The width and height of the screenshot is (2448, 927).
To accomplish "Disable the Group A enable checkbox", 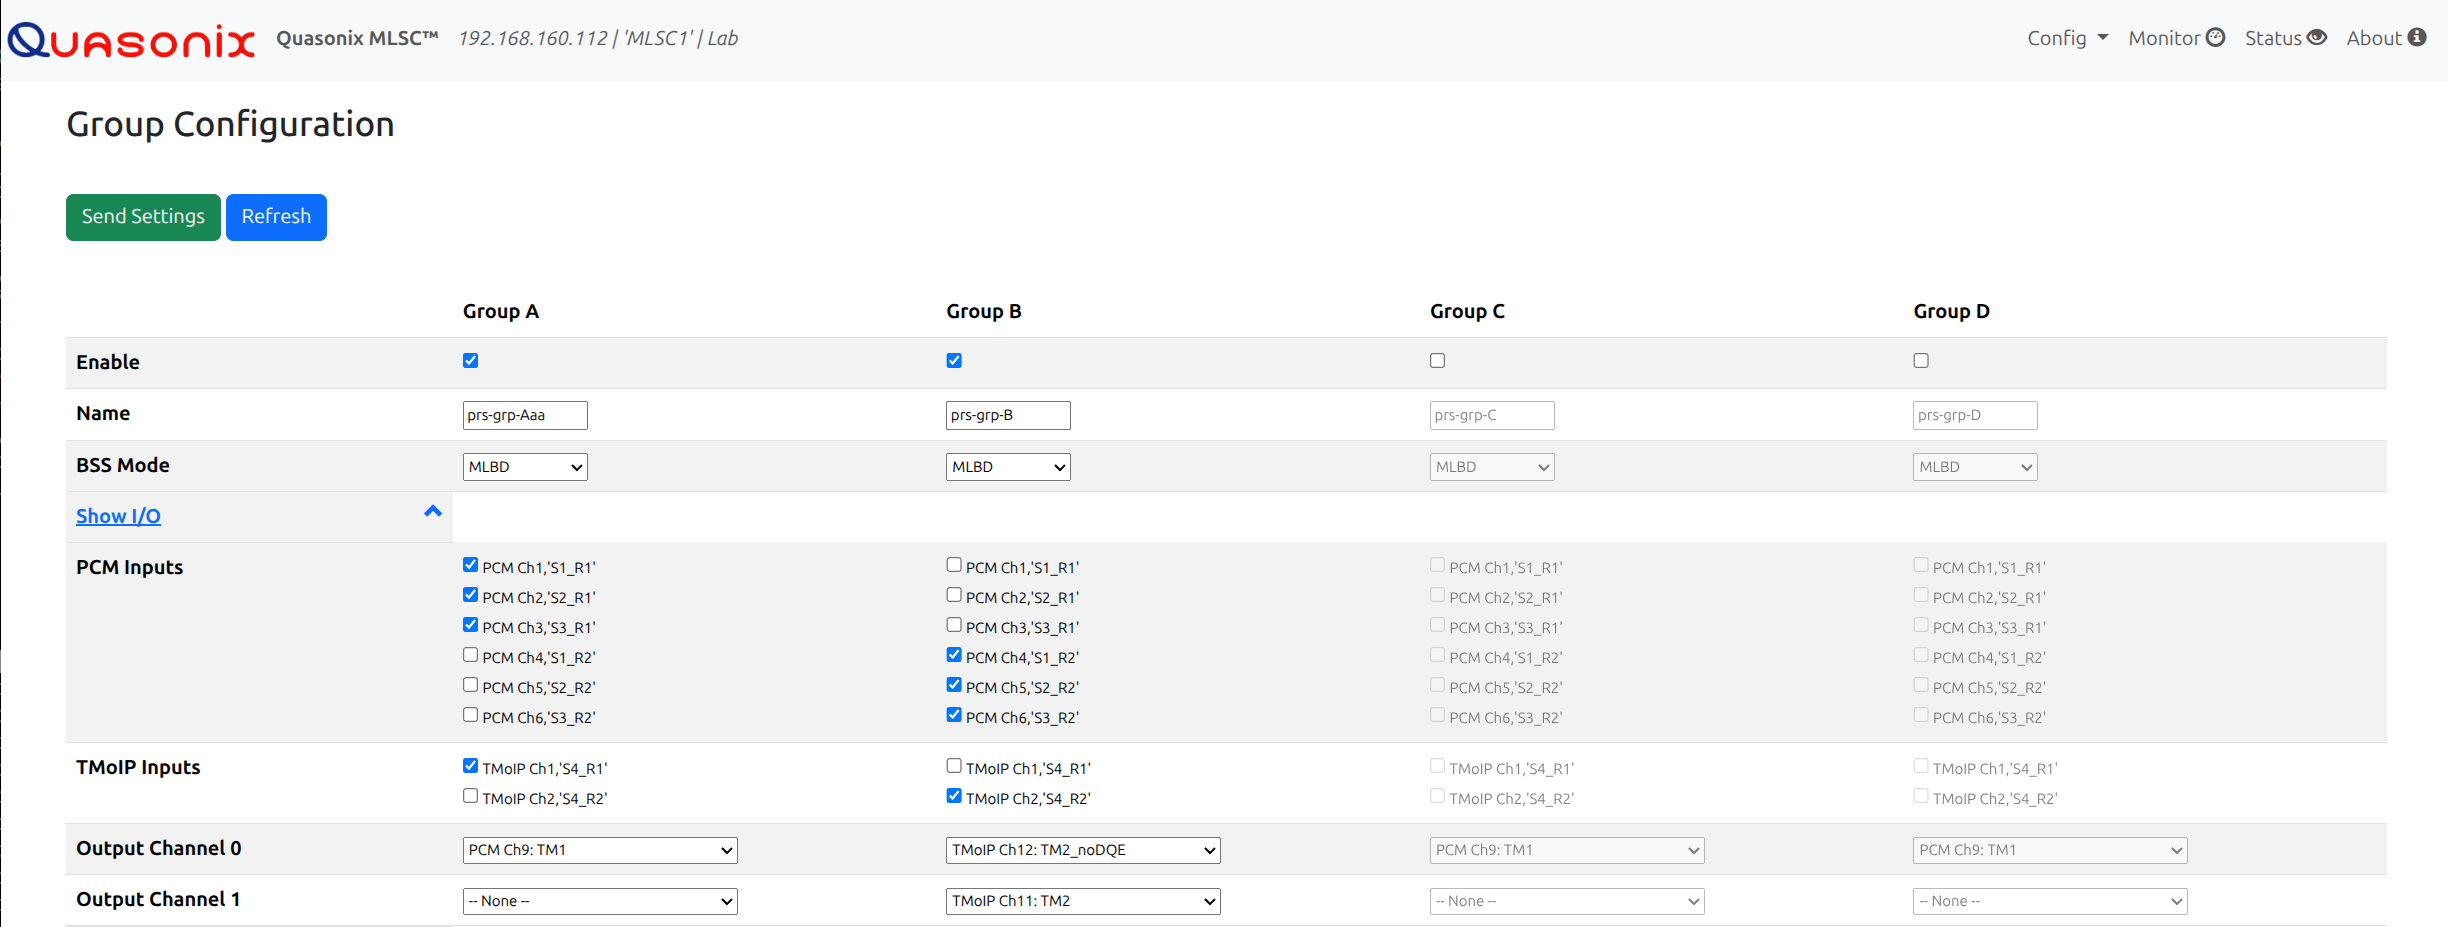I will (x=470, y=361).
